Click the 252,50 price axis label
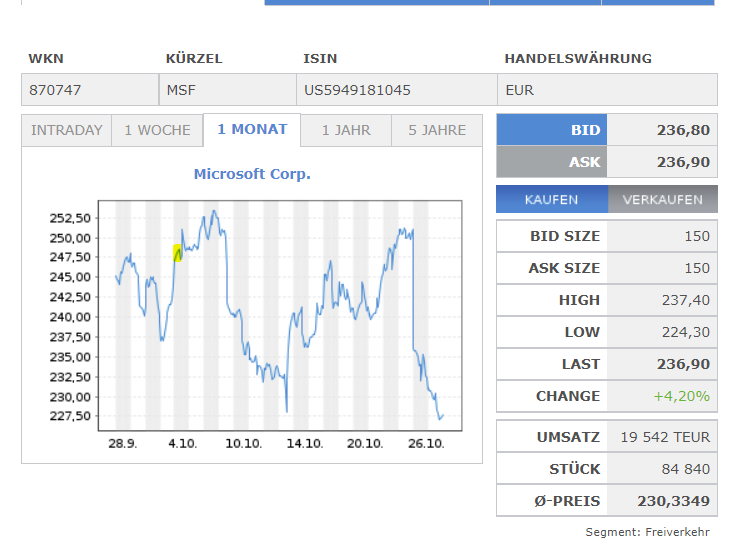Image resolution: width=738 pixels, height=541 pixels. click(70, 218)
